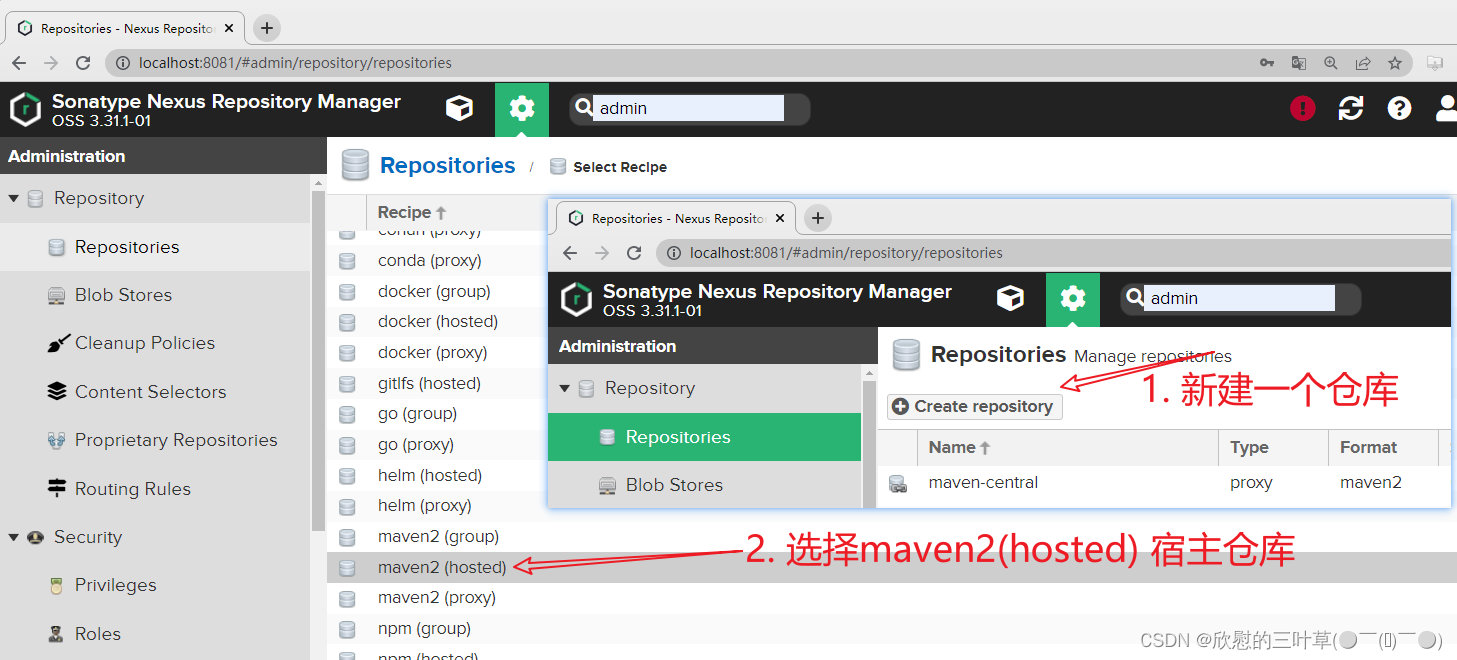The height and width of the screenshot is (660, 1457).
Task: Sort by Type column in inset window
Action: (1249, 448)
